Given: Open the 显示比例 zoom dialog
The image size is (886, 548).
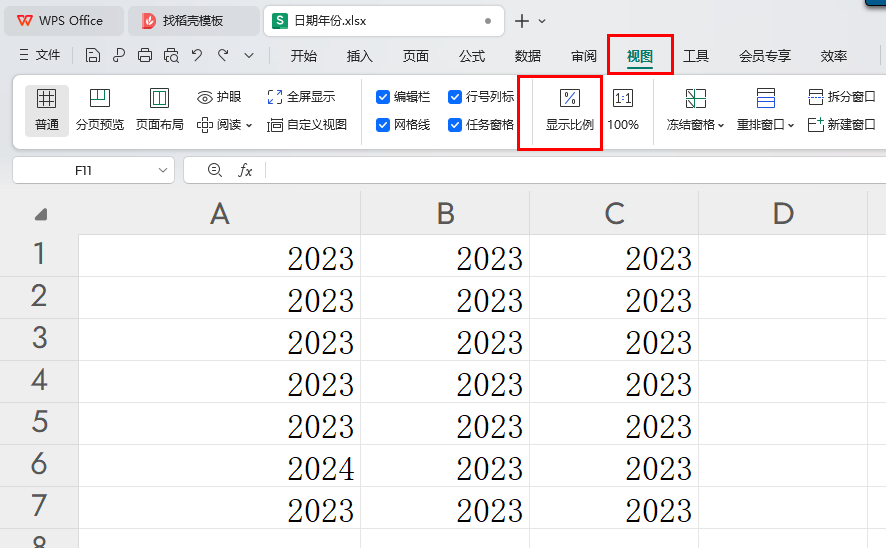Looking at the screenshot, I should point(570,110).
